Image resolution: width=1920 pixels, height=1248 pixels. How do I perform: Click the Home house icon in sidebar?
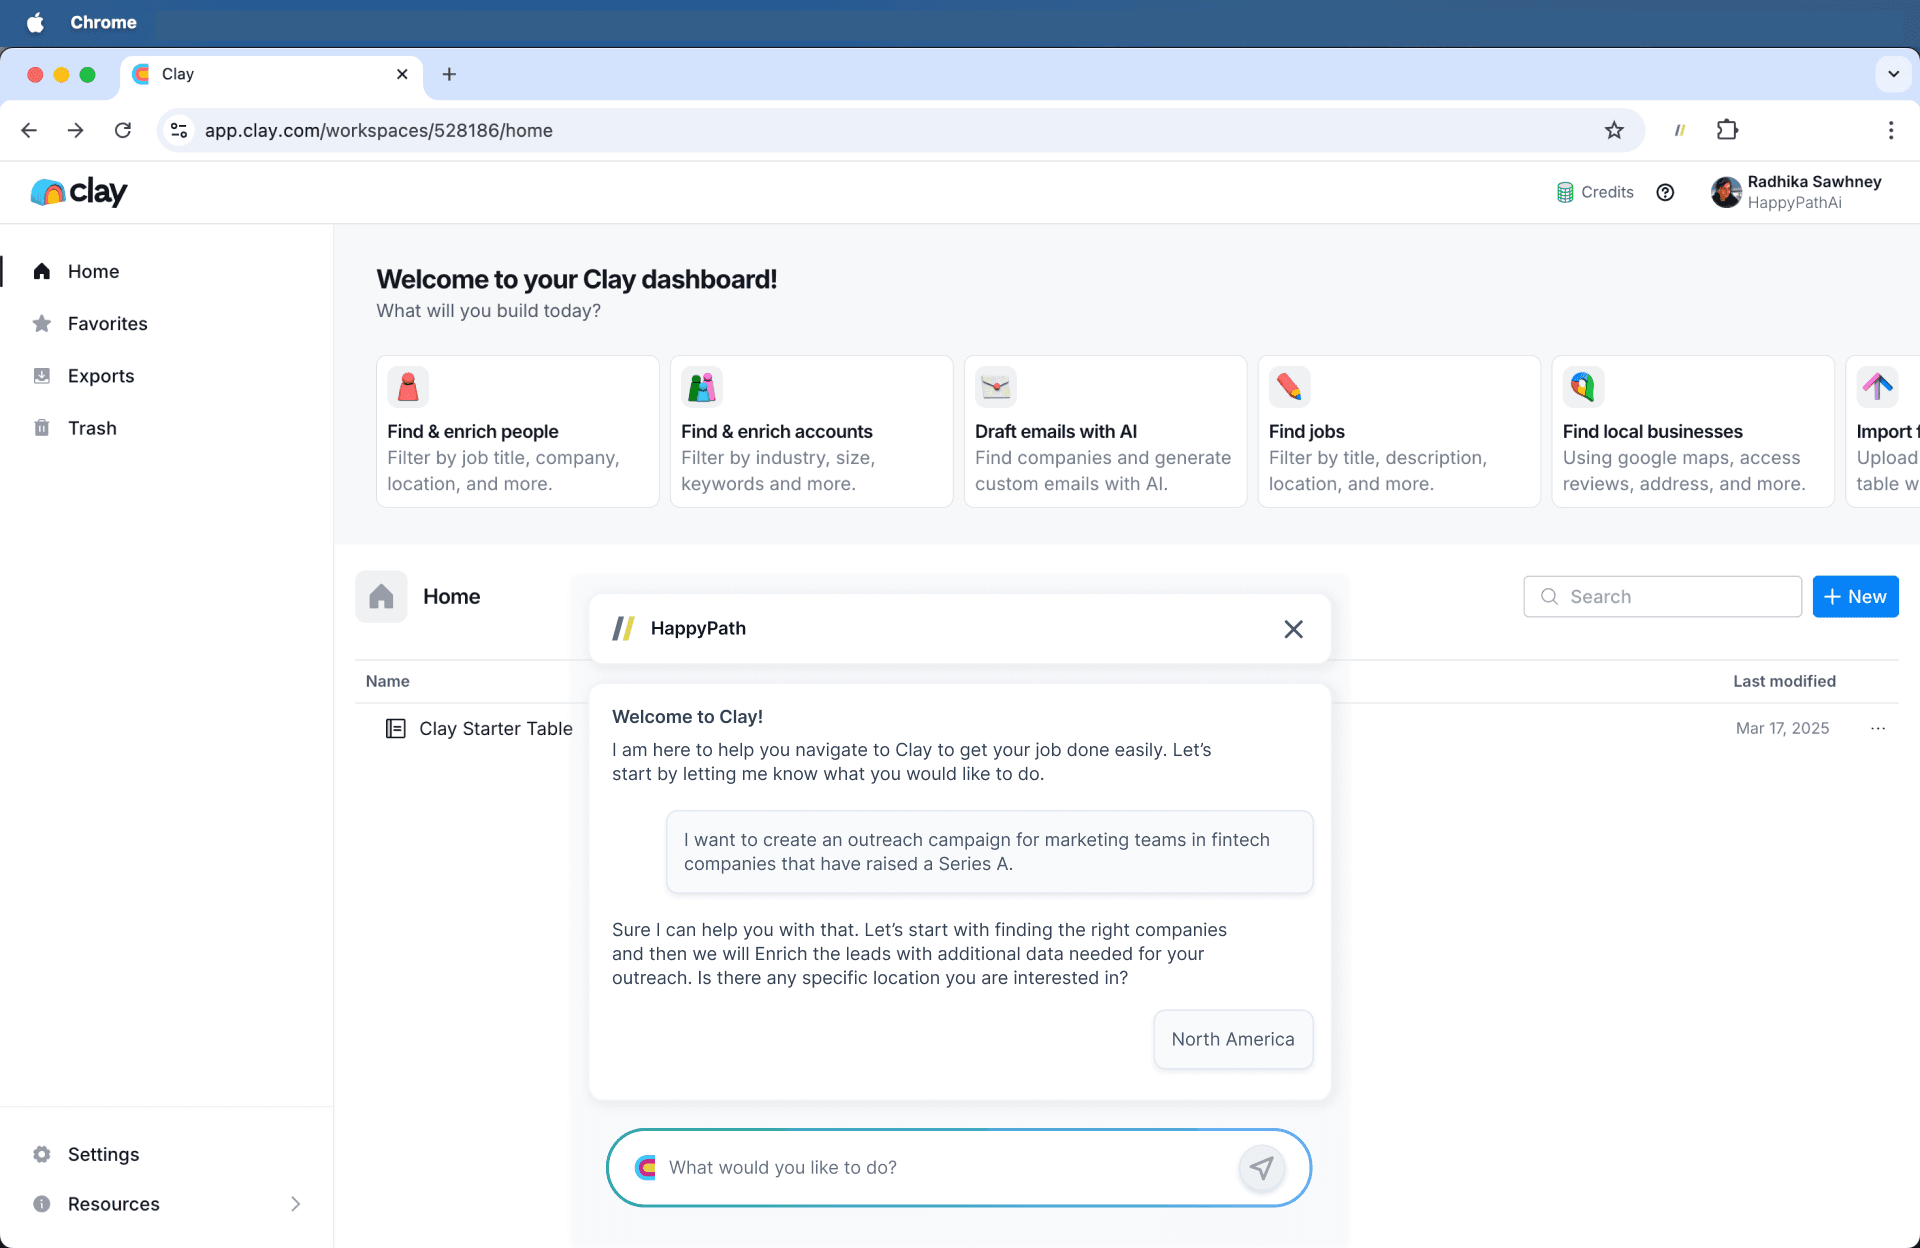click(x=42, y=271)
